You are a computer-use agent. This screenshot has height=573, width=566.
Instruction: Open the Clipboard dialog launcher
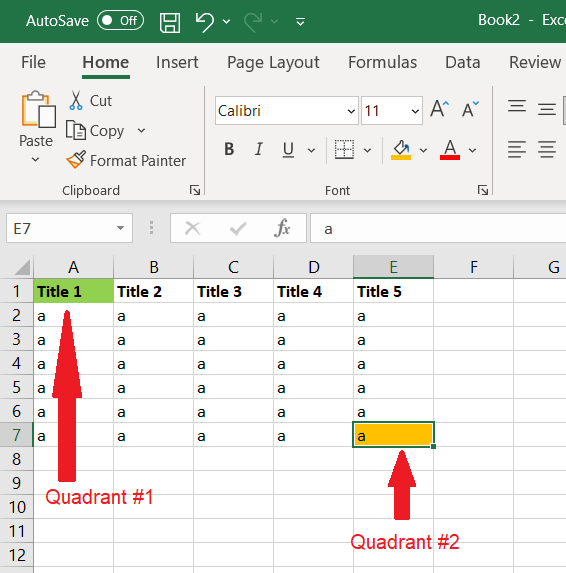195,190
